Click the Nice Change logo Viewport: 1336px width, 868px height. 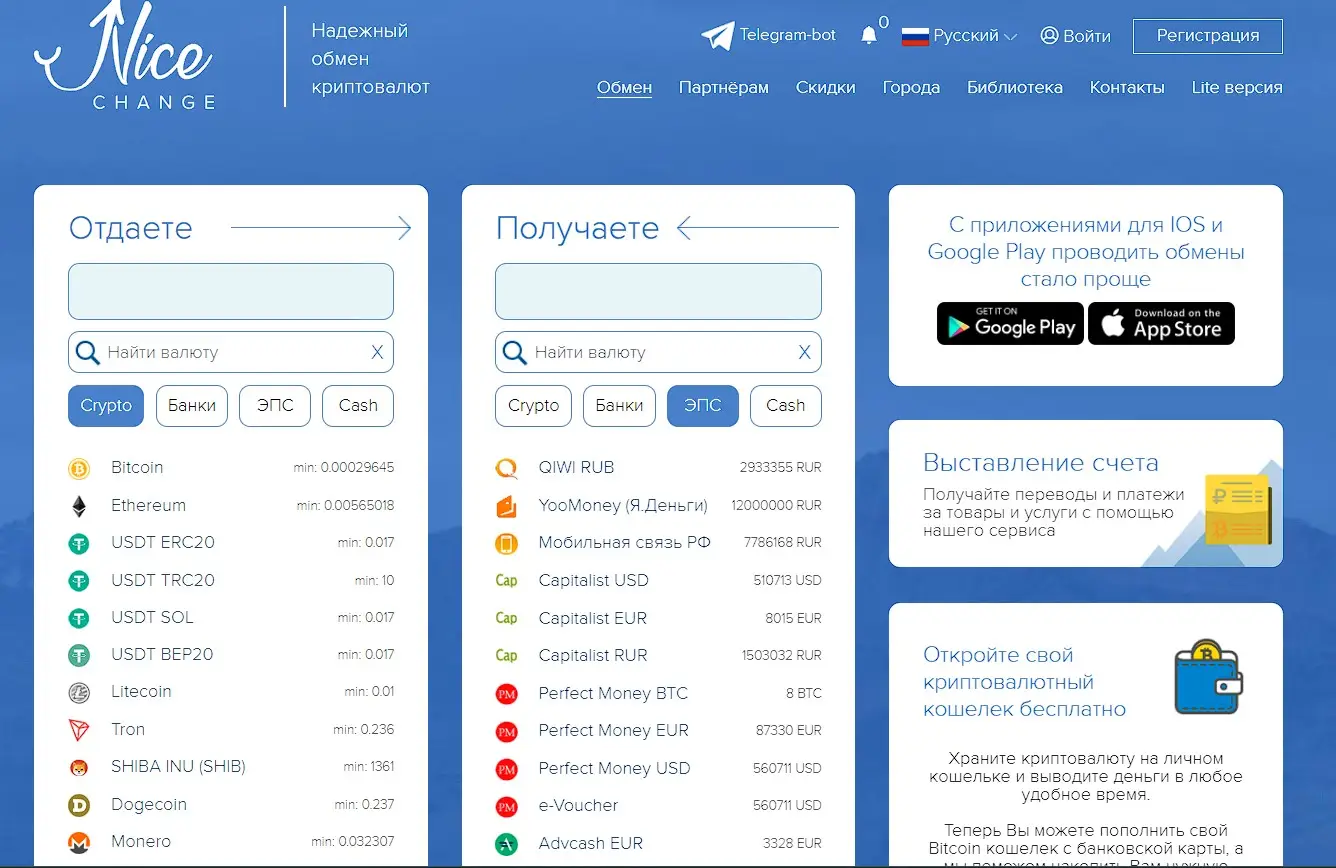pos(125,55)
